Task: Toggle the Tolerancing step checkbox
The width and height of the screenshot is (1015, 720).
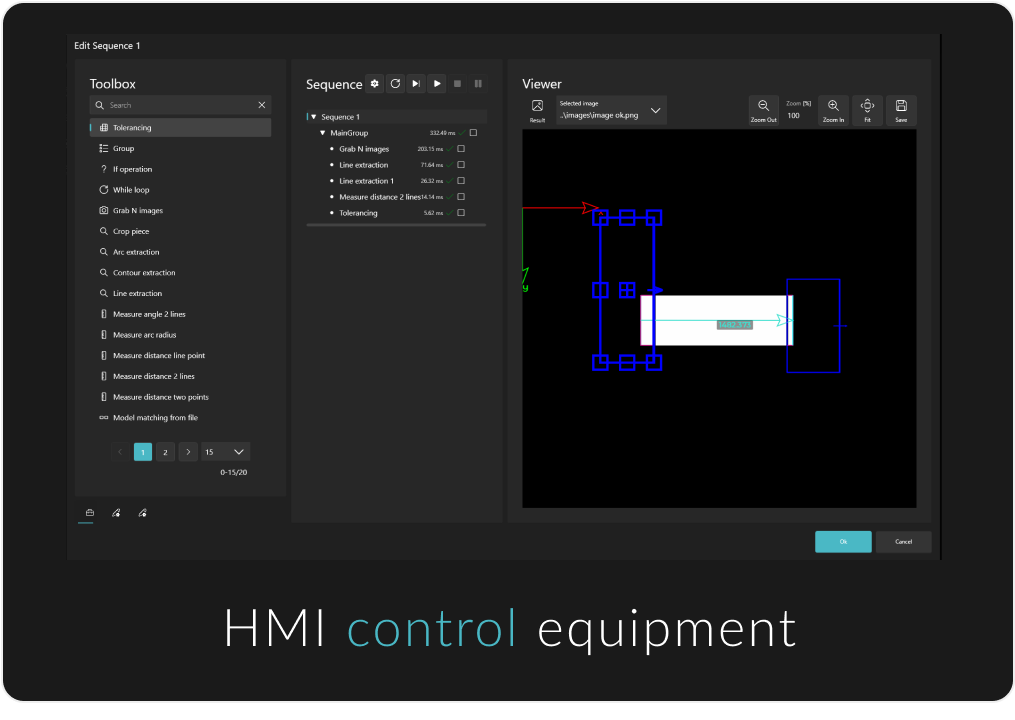Action: (461, 212)
